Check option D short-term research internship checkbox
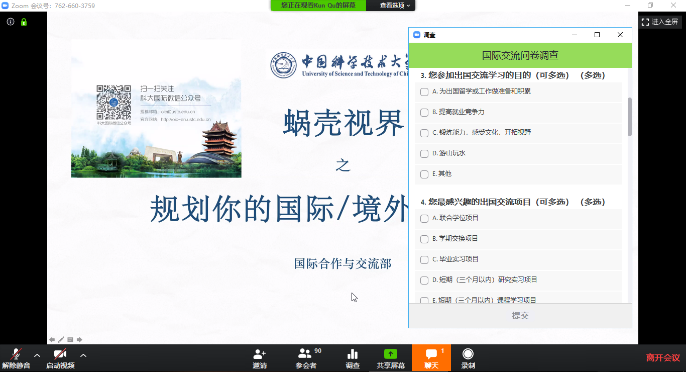 pyautogui.click(x=424, y=280)
